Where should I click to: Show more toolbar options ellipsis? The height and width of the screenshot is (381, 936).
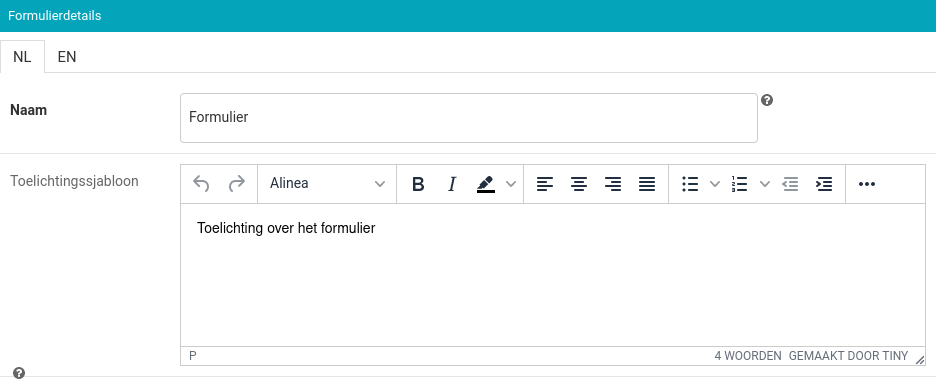click(x=866, y=184)
